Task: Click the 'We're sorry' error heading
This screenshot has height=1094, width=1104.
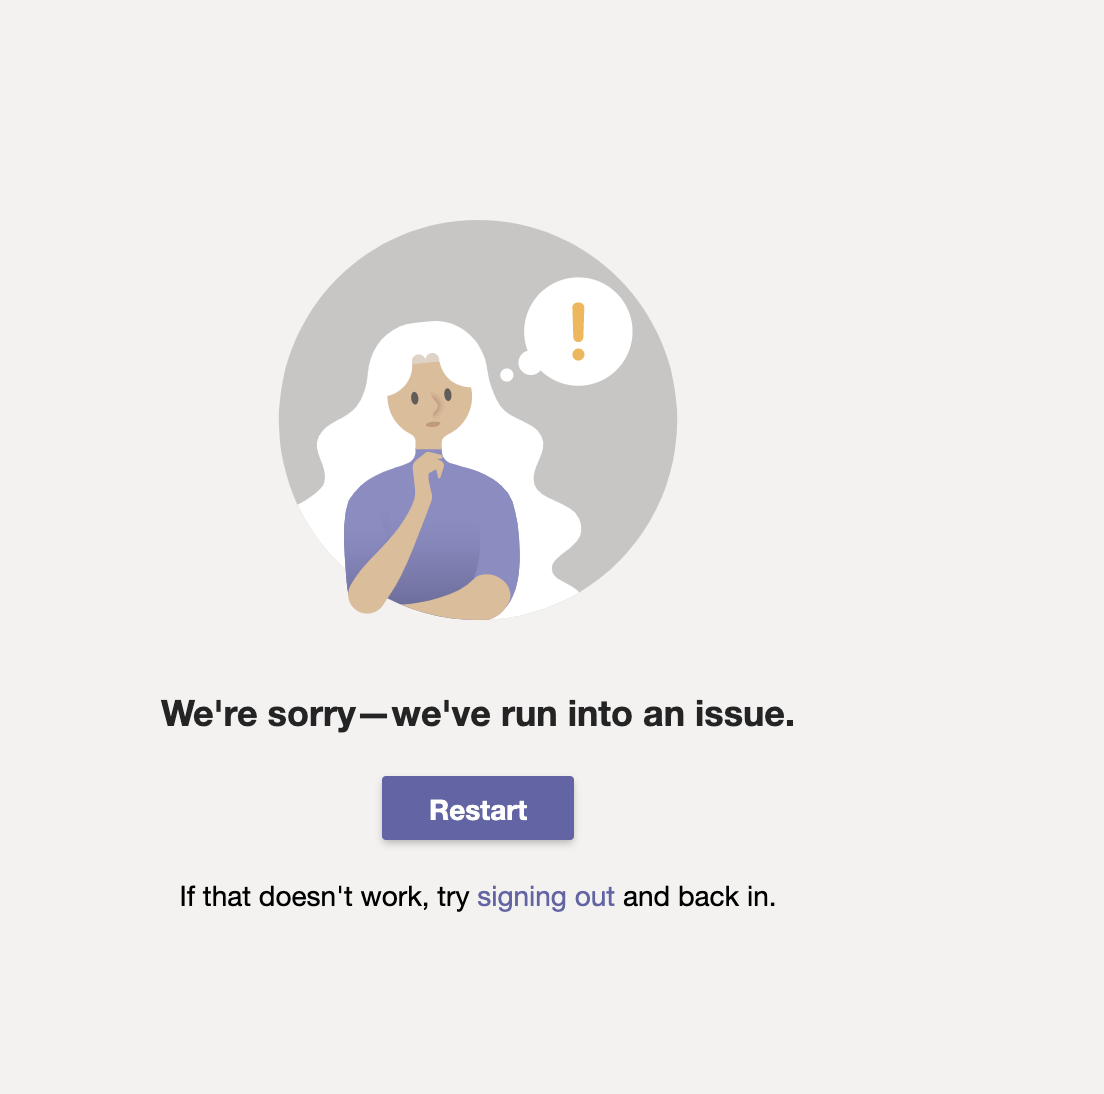Action: pos(477,714)
